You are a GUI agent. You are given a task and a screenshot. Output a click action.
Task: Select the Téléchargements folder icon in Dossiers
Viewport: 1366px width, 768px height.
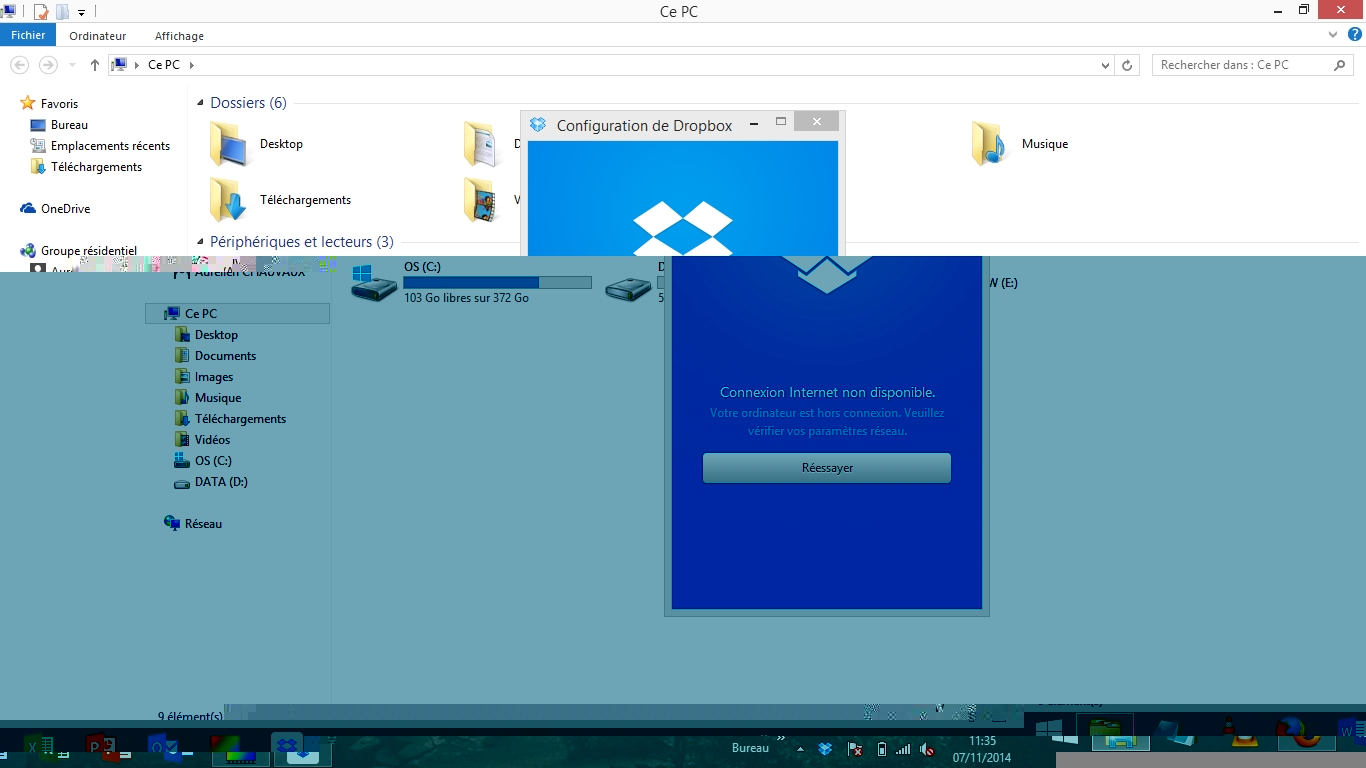coord(229,200)
